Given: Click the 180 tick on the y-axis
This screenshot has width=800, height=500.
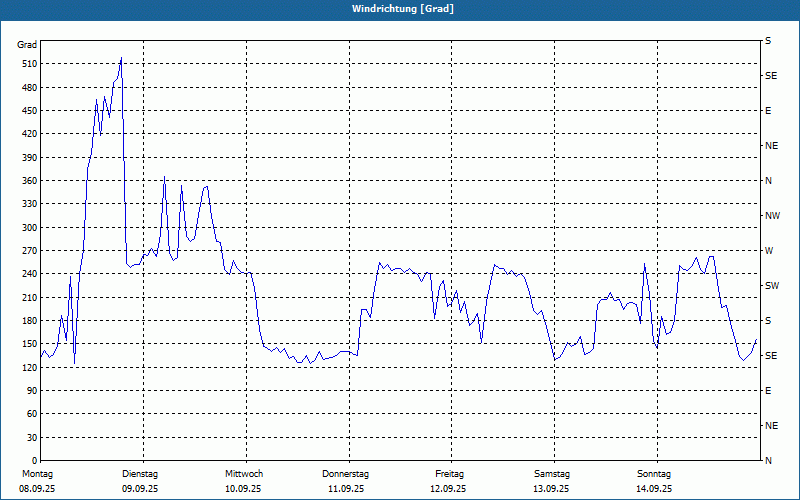Looking at the screenshot, I should pyautogui.click(x=27, y=321).
